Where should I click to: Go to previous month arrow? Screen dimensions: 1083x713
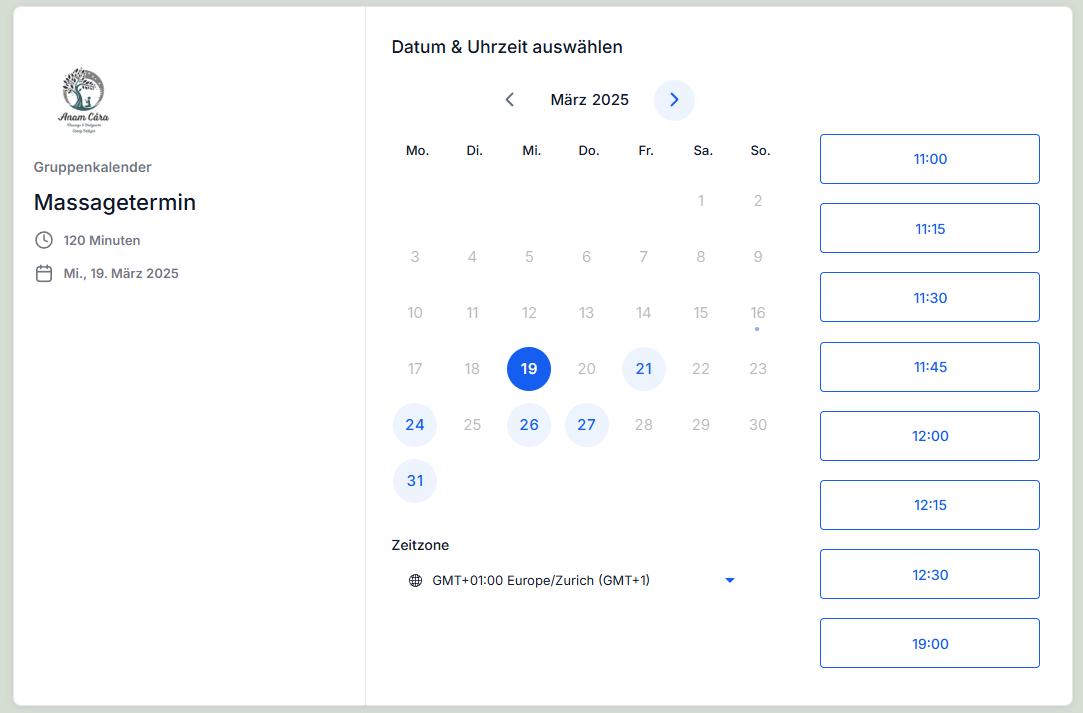(510, 100)
